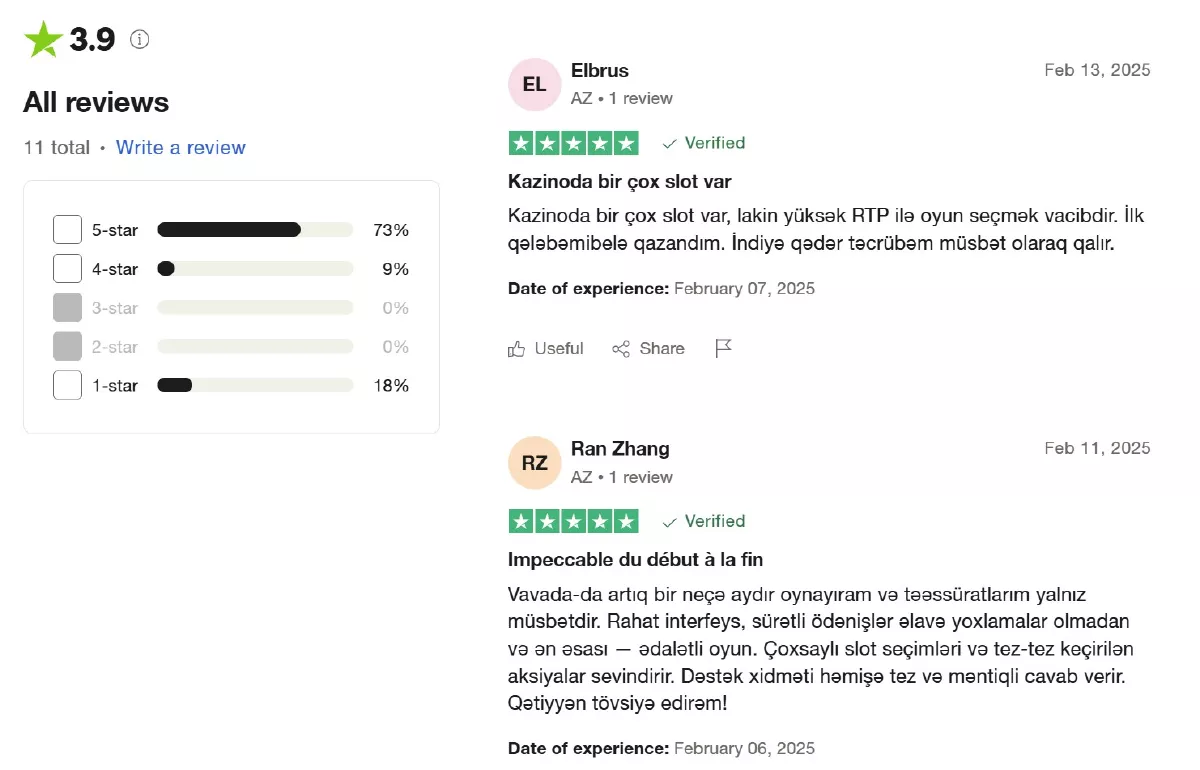Click the green rating star icon
1200x770 pixels.
[x=43, y=40]
